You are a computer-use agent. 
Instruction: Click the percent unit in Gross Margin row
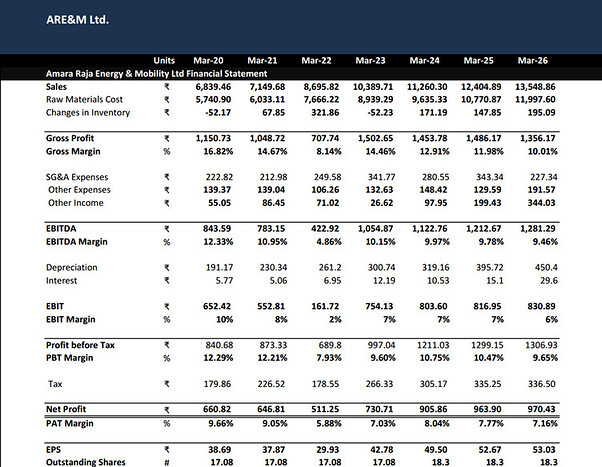click(x=167, y=151)
